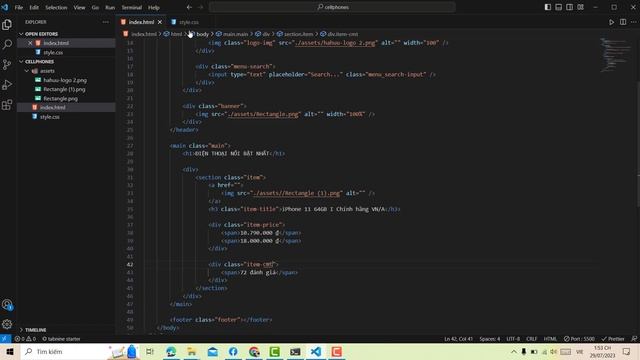Open the Help menu
This screenshot has height=360, width=640.
(153, 7)
